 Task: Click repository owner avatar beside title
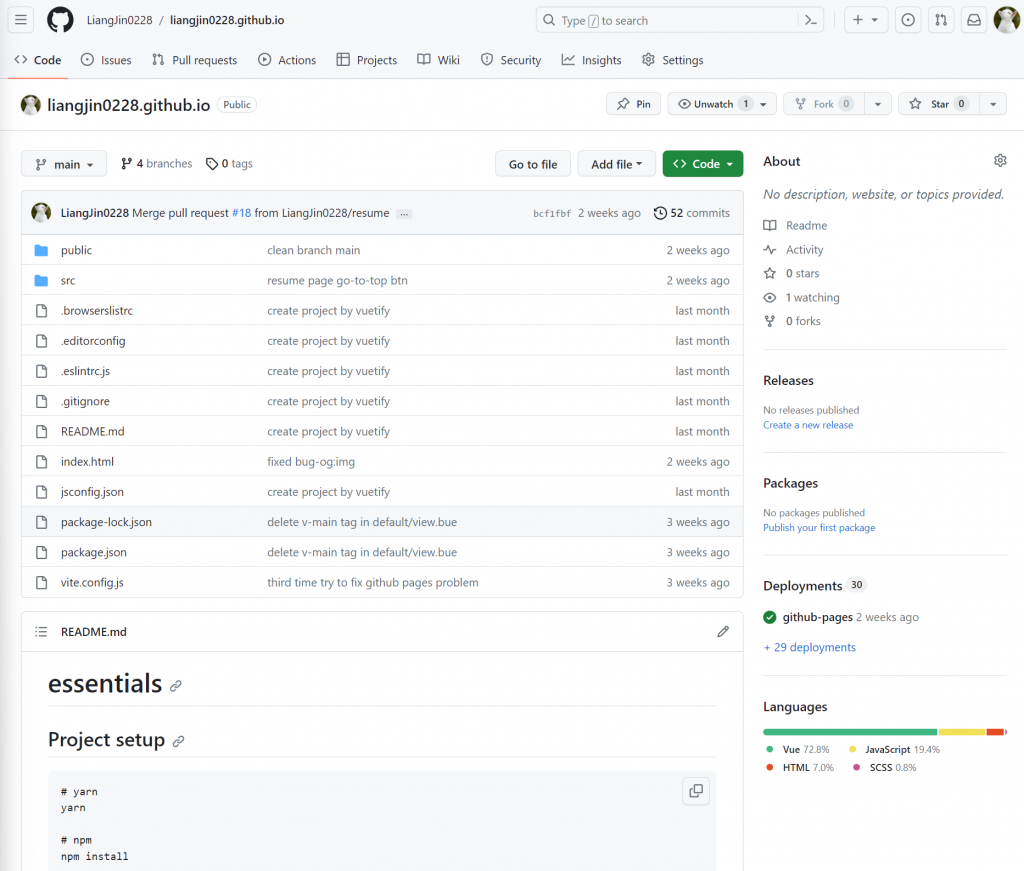(31, 104)
